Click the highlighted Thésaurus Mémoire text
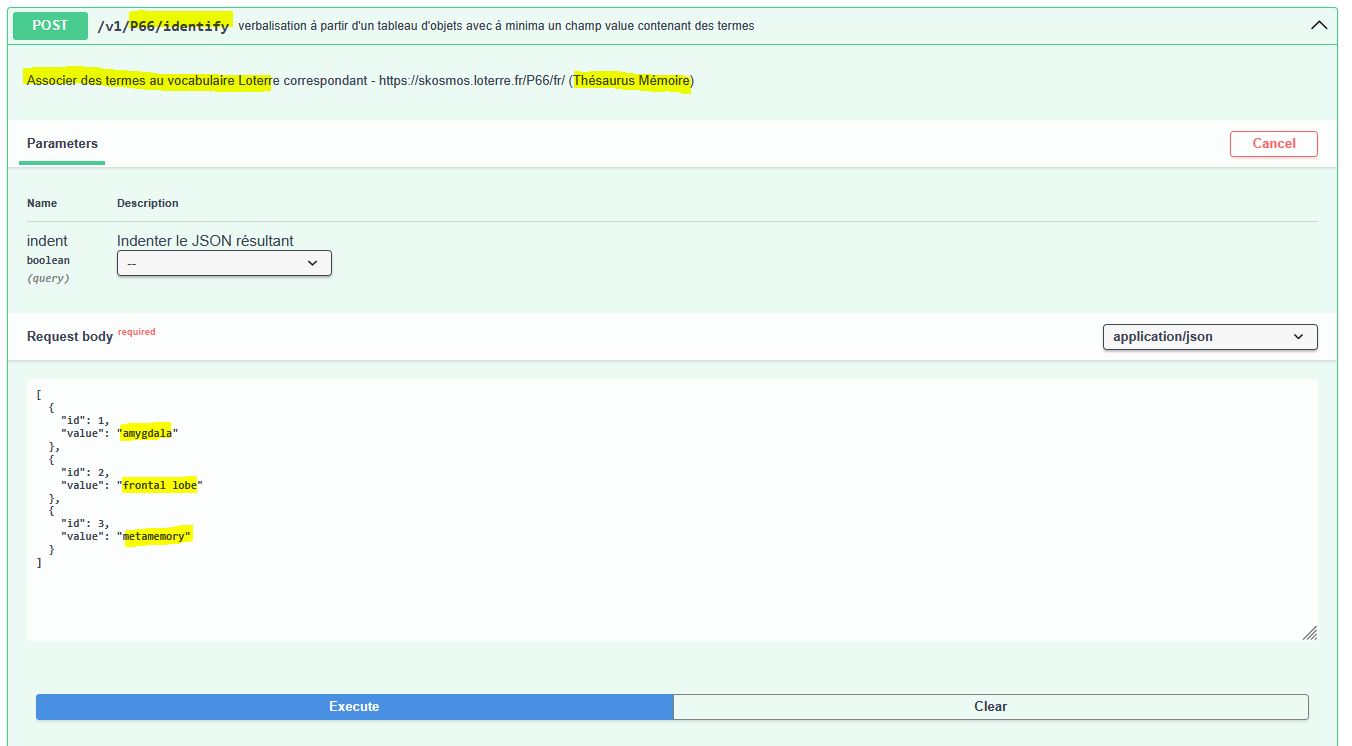 [x=631, y=81]
